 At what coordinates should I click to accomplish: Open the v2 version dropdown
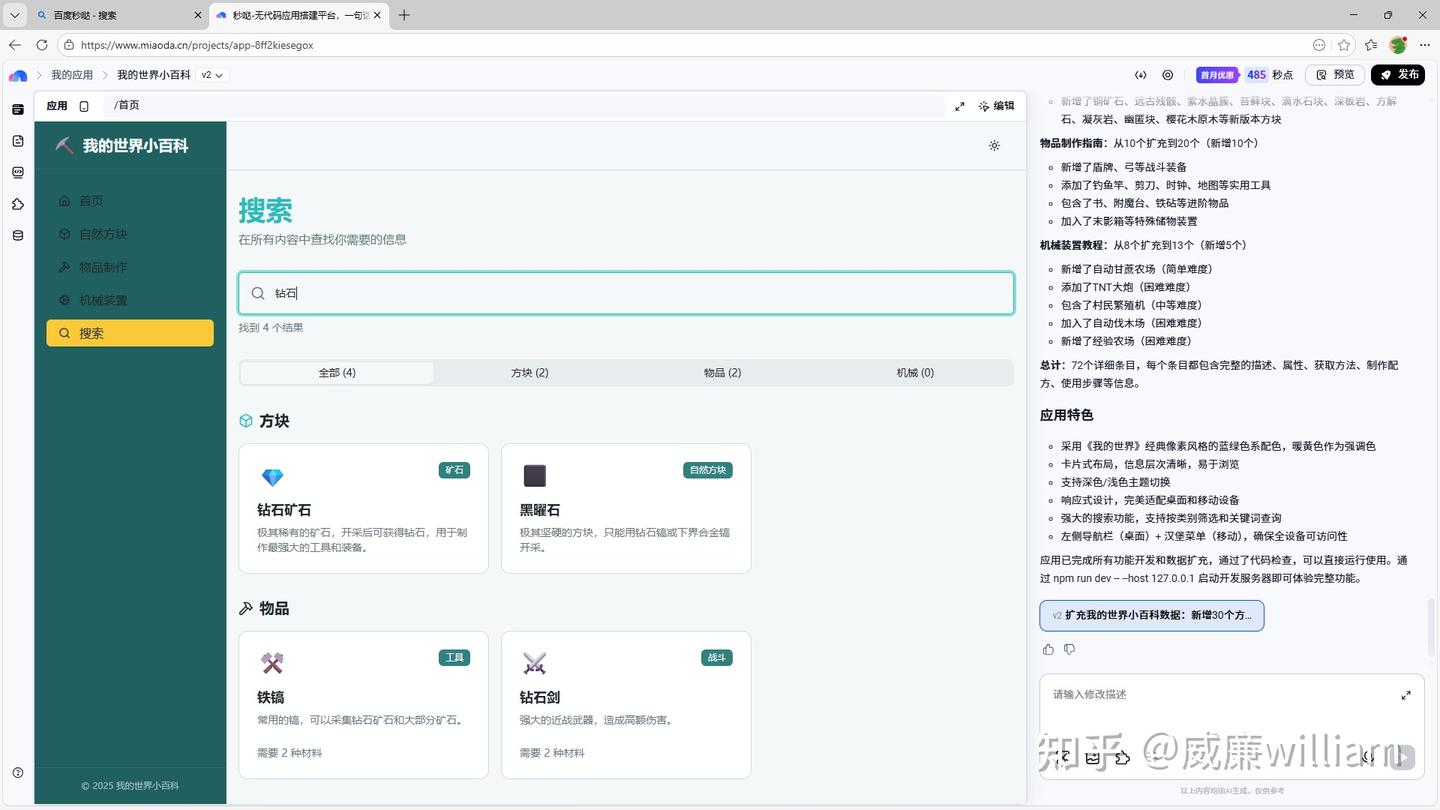[212, 75]
